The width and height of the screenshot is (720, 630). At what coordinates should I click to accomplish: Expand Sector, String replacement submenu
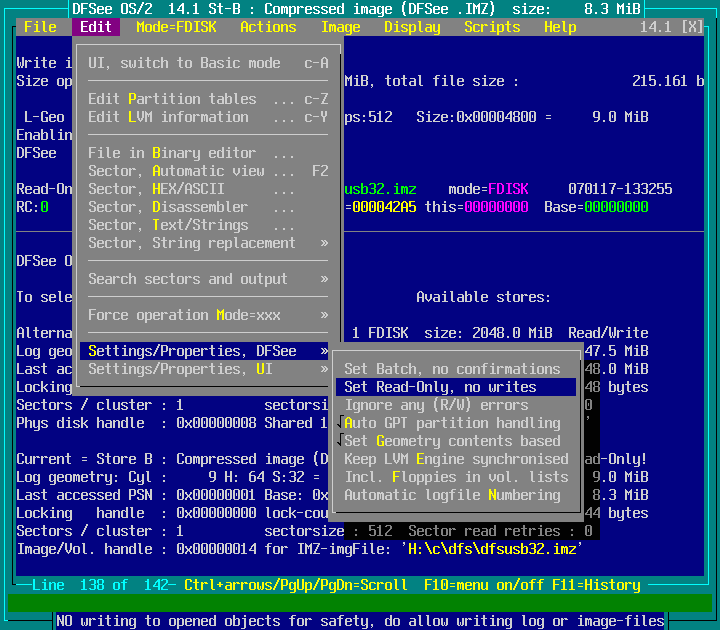click(208, 243)
